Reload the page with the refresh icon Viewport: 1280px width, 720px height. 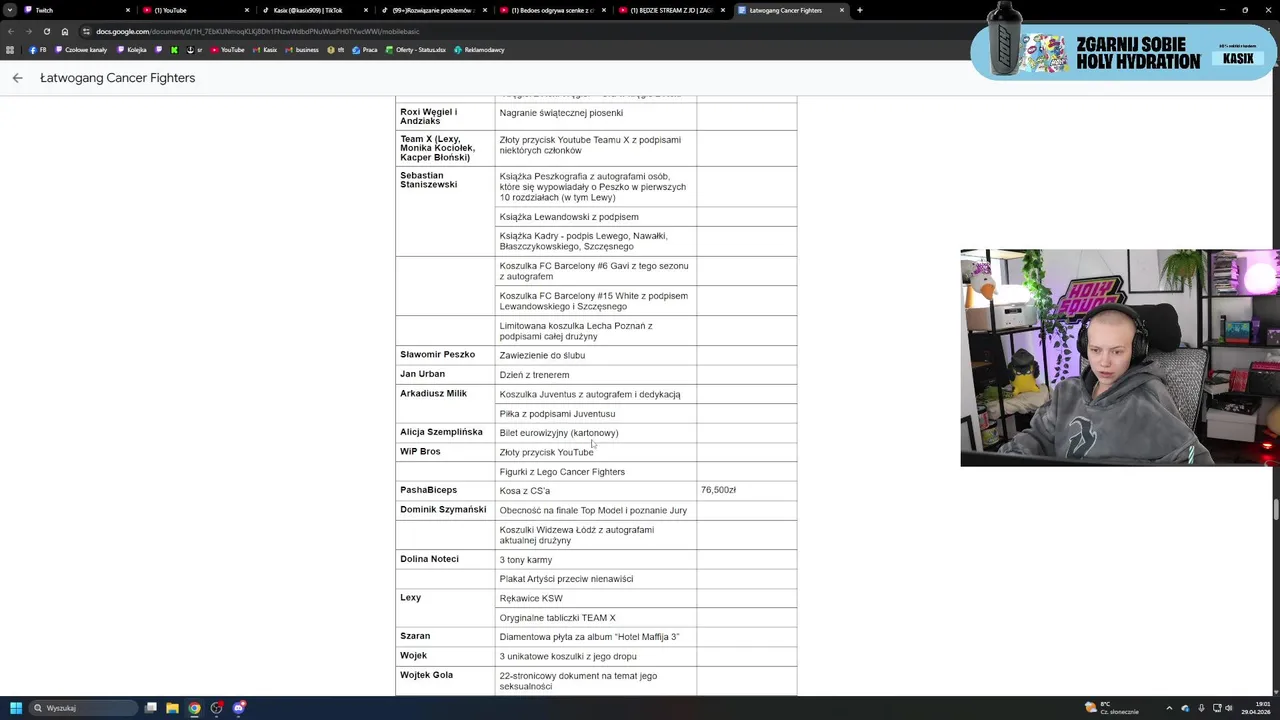46,31
